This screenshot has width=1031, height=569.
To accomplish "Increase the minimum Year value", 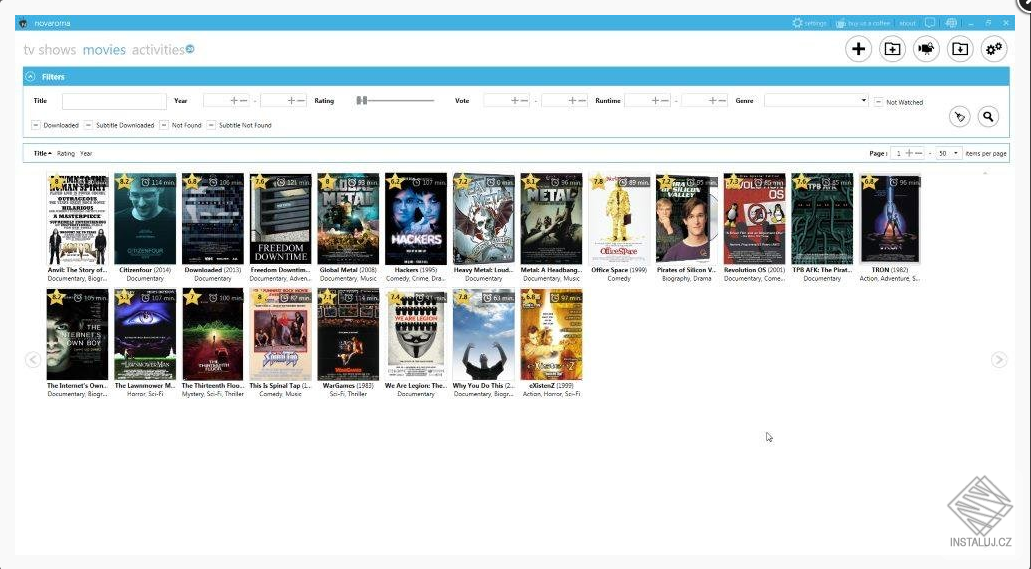I will click(233, 101).
